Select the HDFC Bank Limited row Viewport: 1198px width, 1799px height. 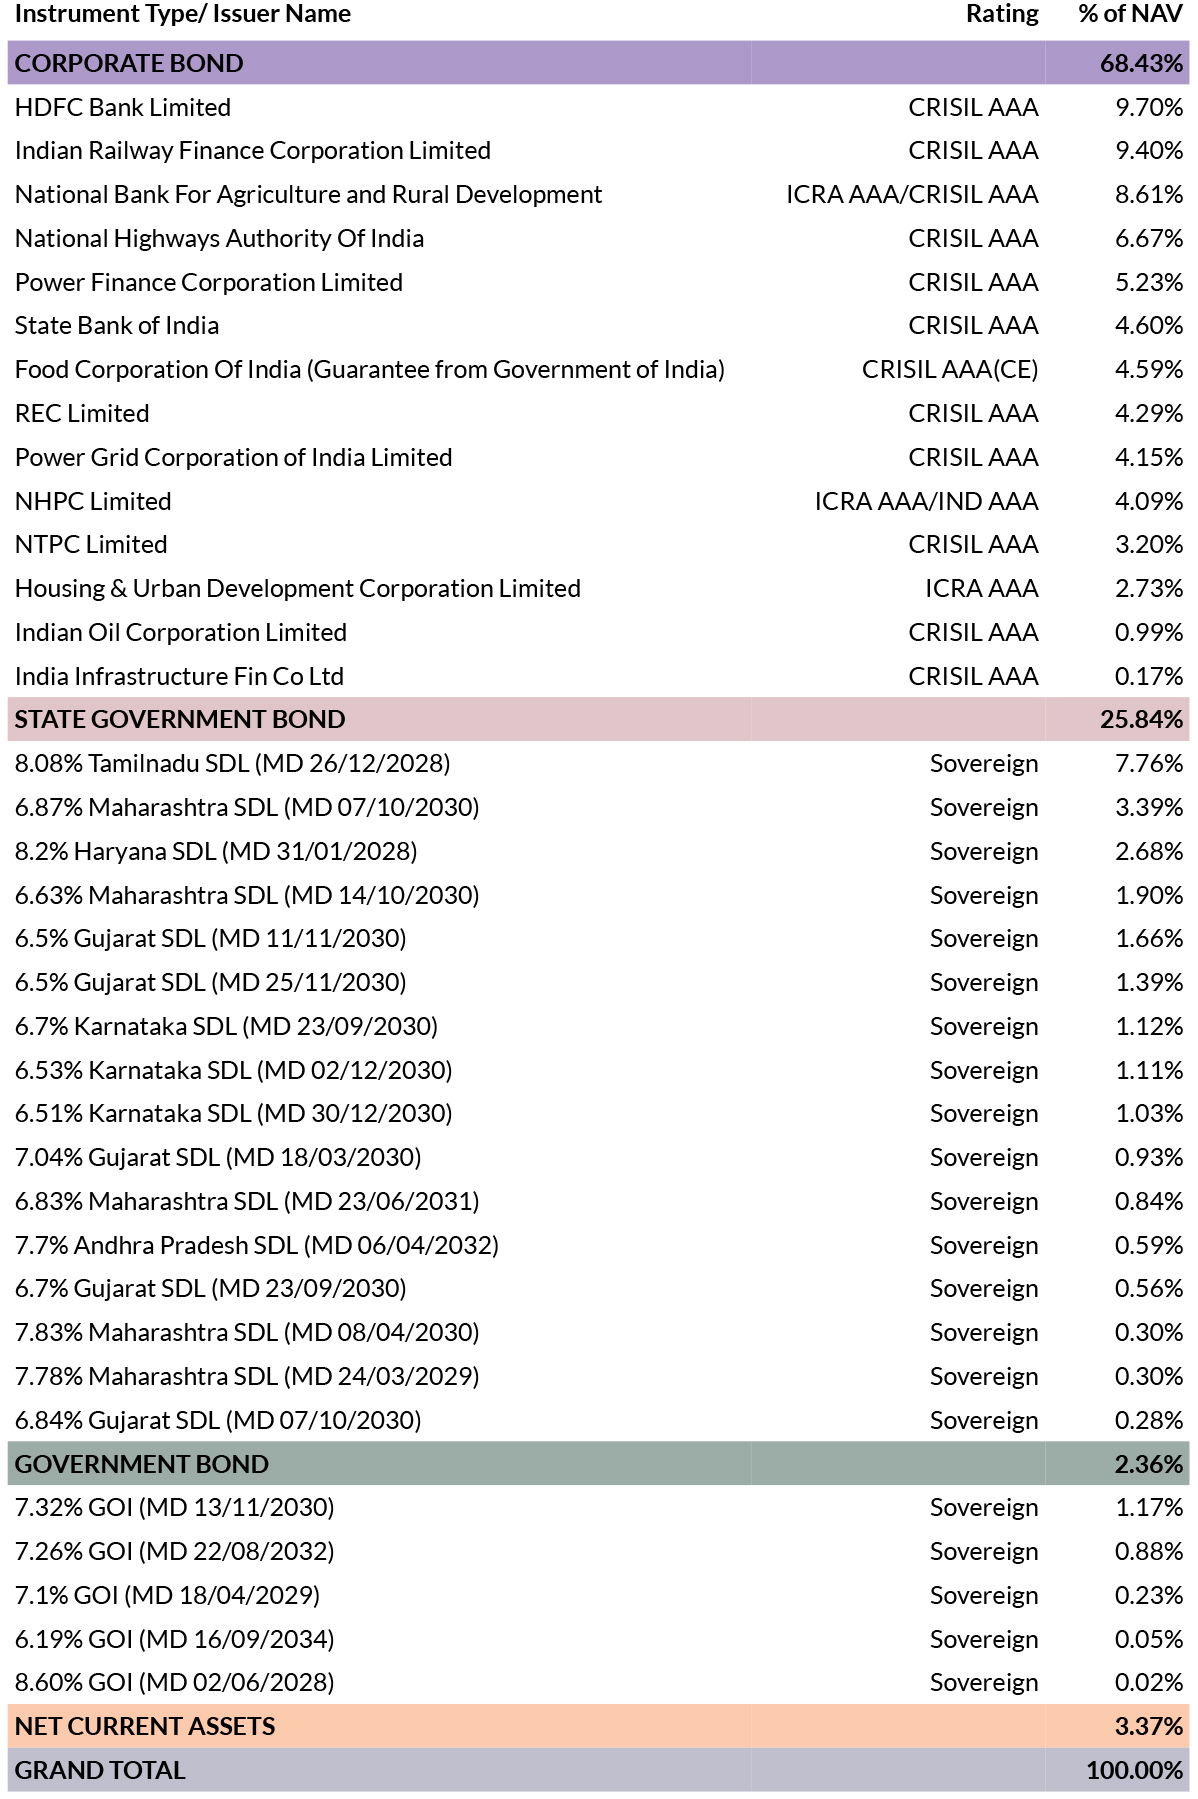click(123, 107)
